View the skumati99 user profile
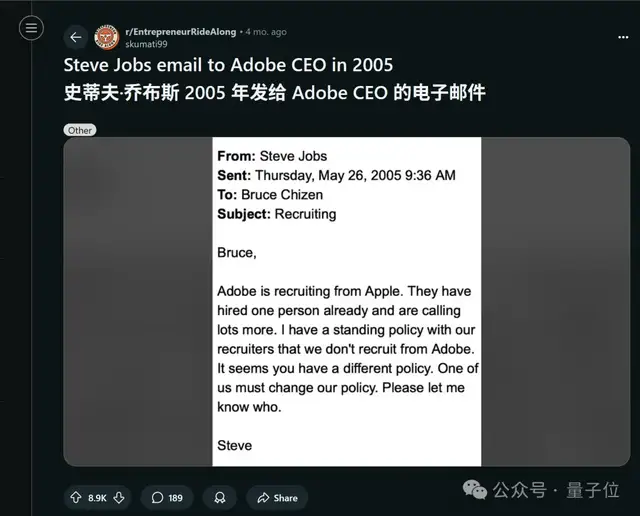Viewport: 640px width, 516px height. 146,44
